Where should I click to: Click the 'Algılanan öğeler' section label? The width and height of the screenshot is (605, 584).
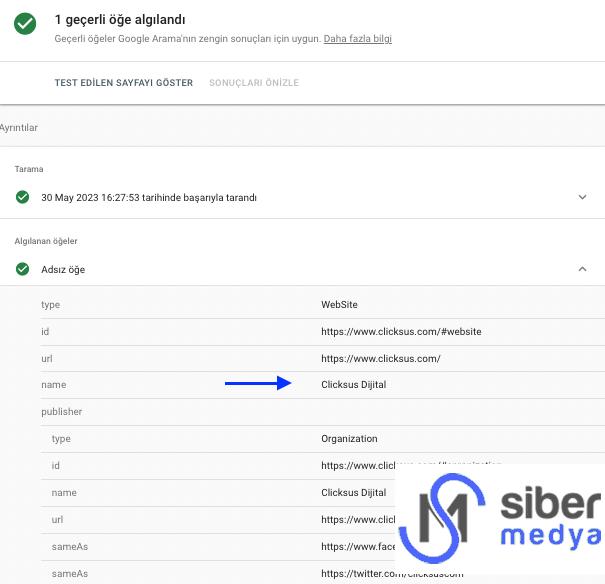[46, 241]
